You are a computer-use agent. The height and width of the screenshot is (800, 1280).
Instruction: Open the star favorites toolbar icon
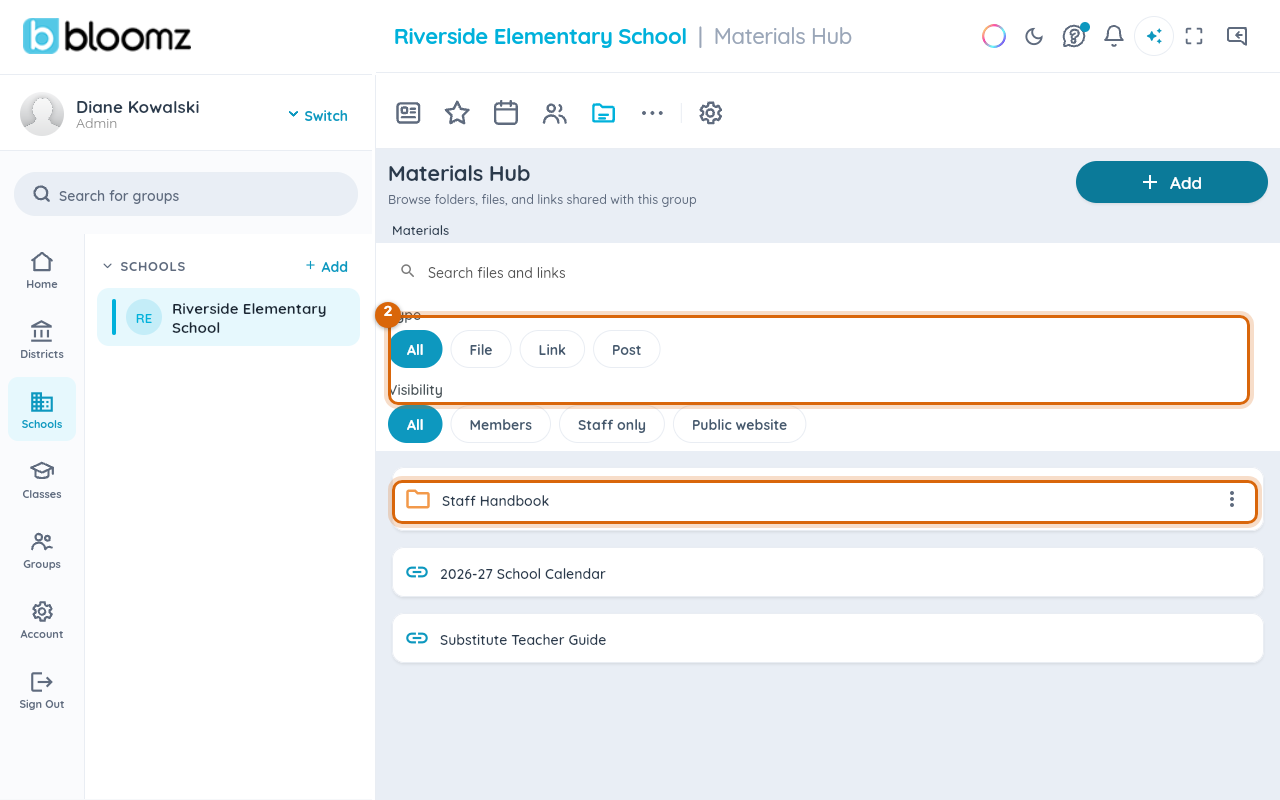tap(457, 113)
